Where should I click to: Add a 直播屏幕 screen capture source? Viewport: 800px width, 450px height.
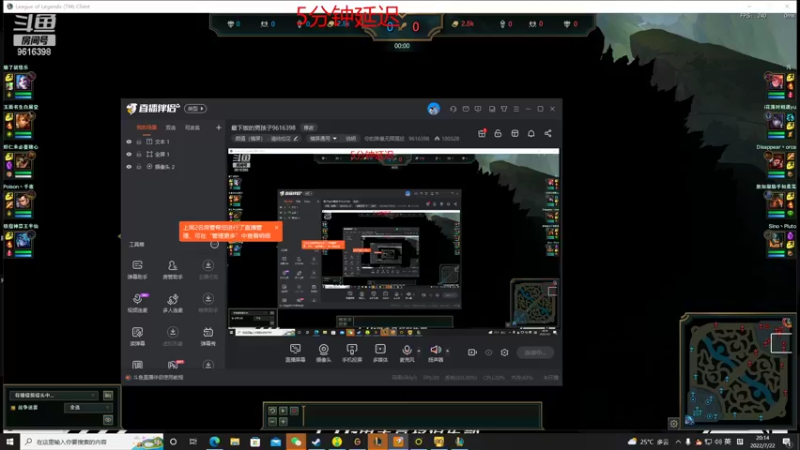tap(295, 353)
